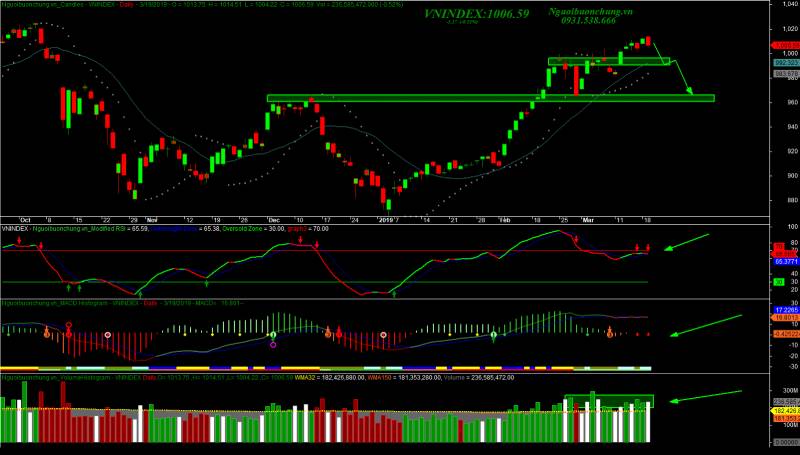This screenshot has width=800, height=455.
Task: Select the long lower green support zone rectangle
Action: point(490,98)
